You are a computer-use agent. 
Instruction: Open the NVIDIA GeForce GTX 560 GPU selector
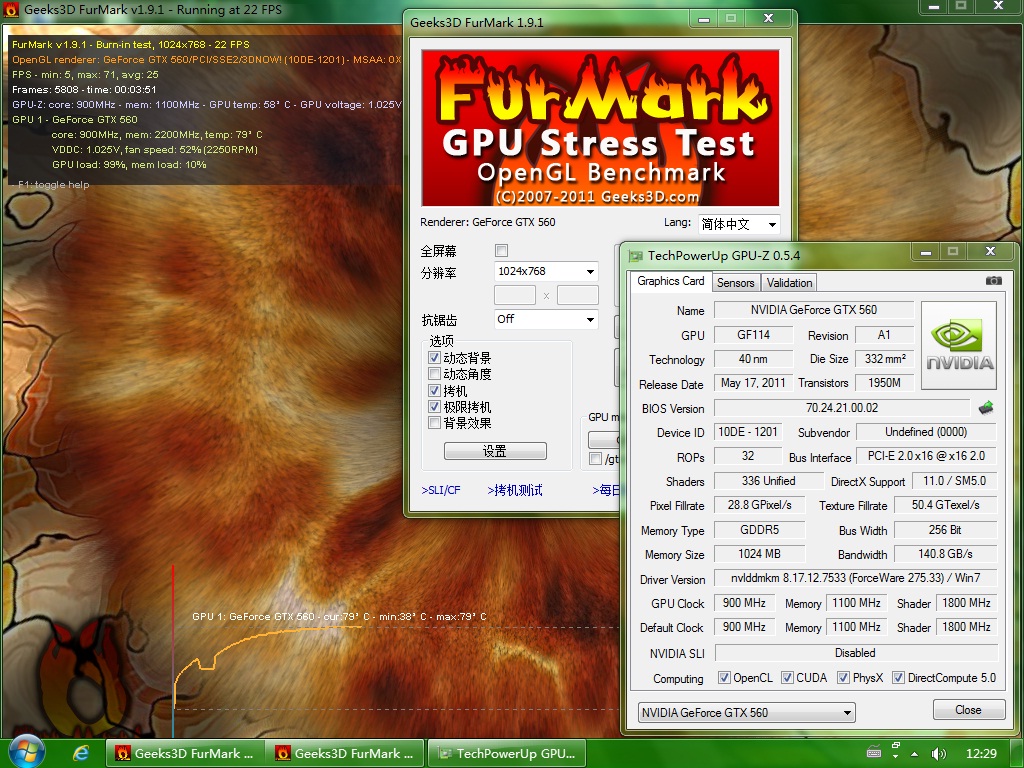746,713
